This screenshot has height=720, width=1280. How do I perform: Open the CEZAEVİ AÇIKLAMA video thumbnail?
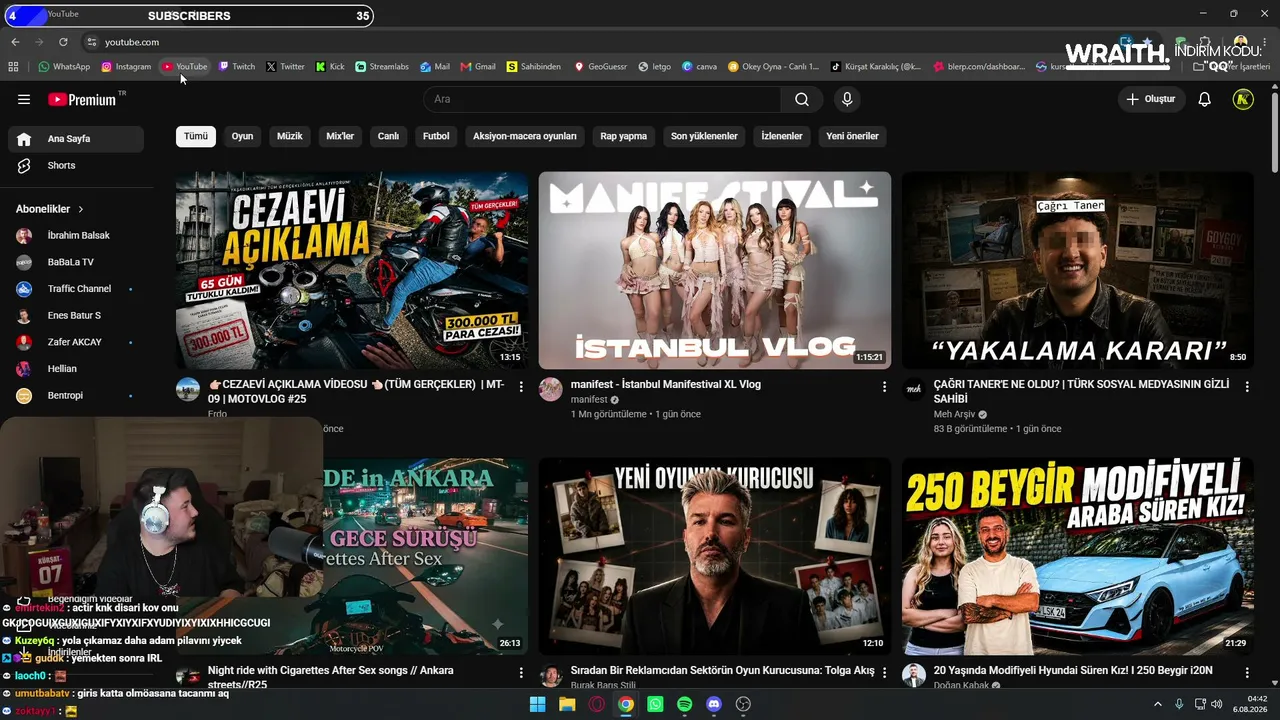[x=352, y=270]
